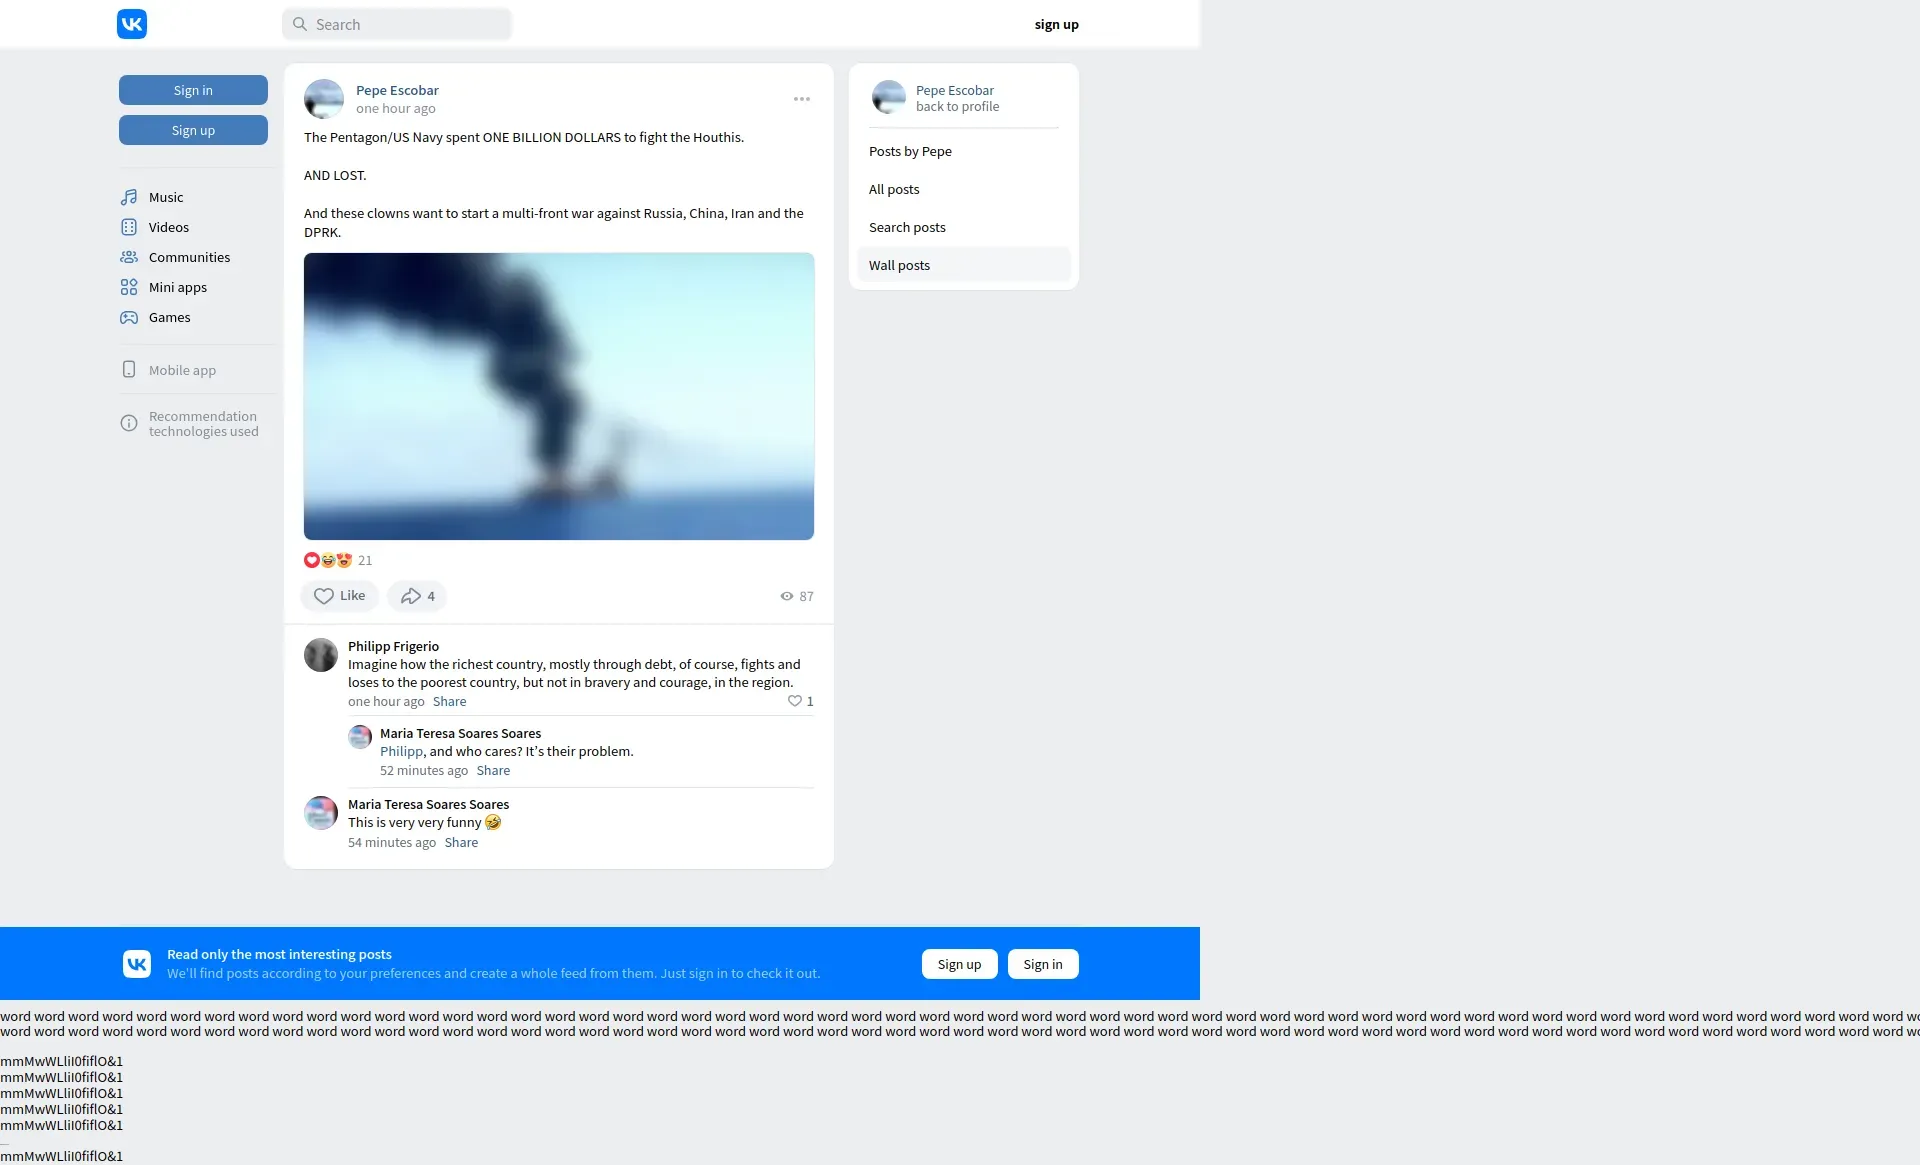
Task: Select Search posts menu item
Action: 907,227
